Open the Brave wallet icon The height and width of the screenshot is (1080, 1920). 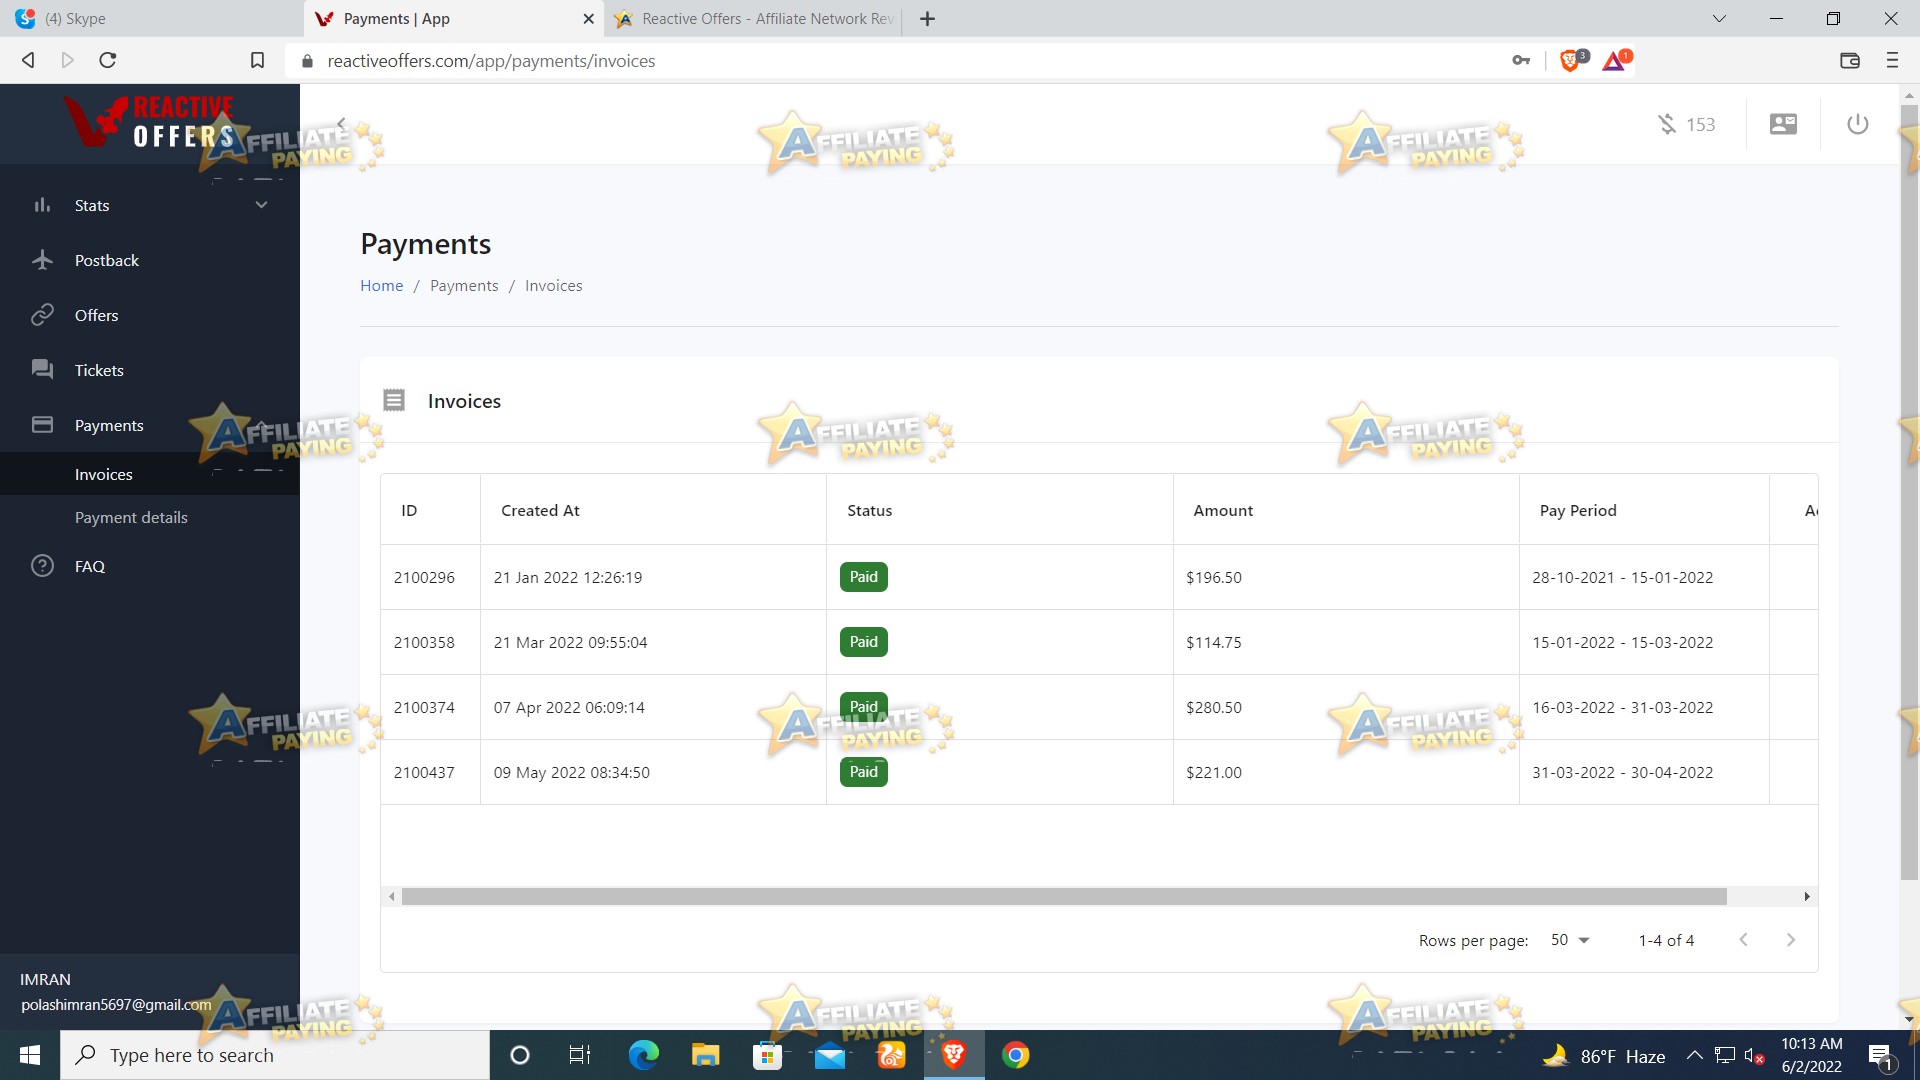(x=1850, y=60)
